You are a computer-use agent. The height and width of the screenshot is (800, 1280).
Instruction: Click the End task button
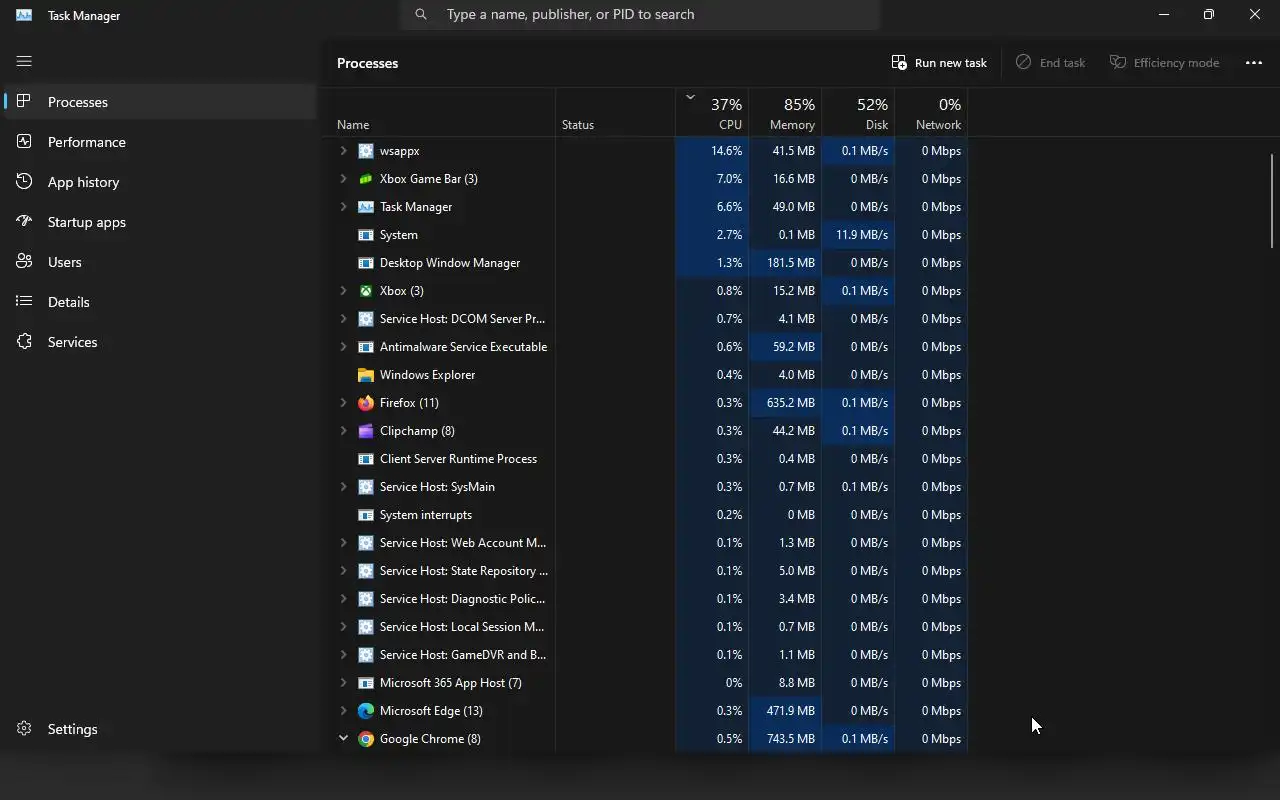(1050, 62)
